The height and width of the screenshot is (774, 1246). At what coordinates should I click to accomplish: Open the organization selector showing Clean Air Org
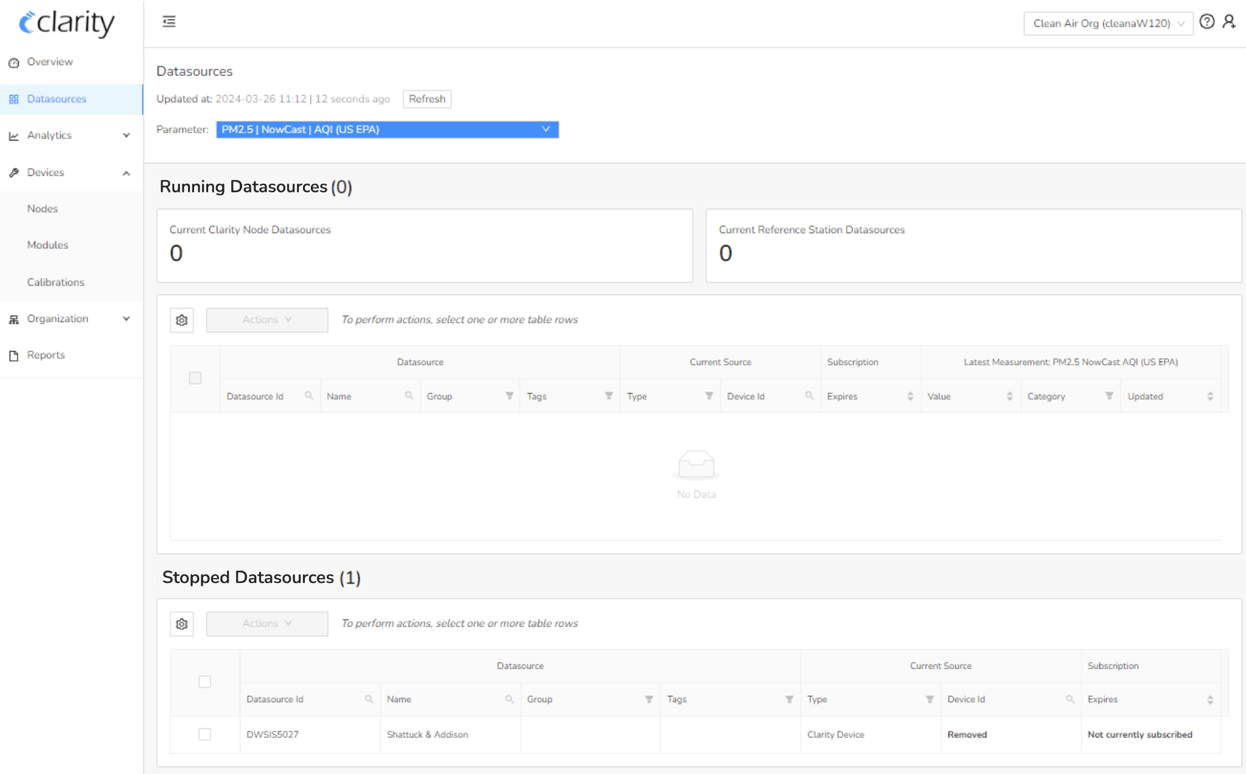[x=1107, y=22]
